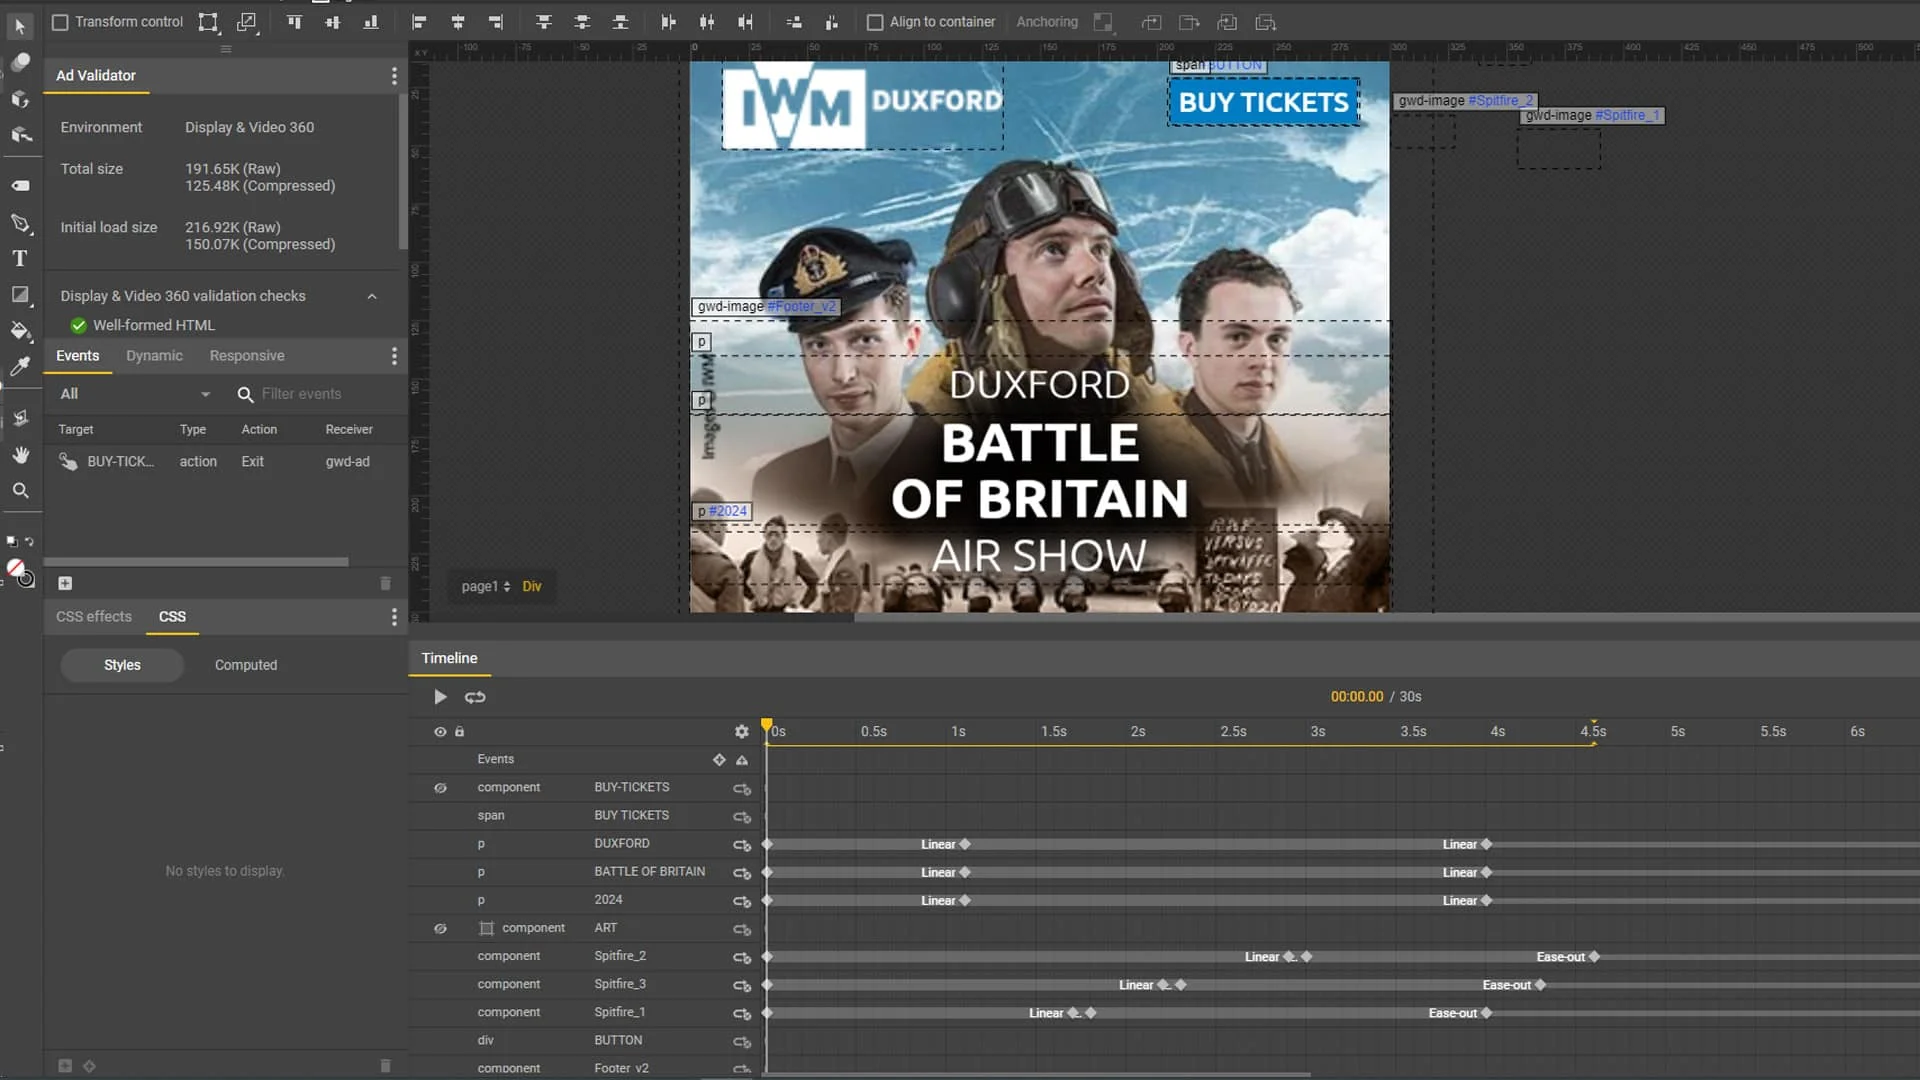1920x1080 pixels.
Task: Open the Ad Validator tab
Action: click(x=96, y=76)
